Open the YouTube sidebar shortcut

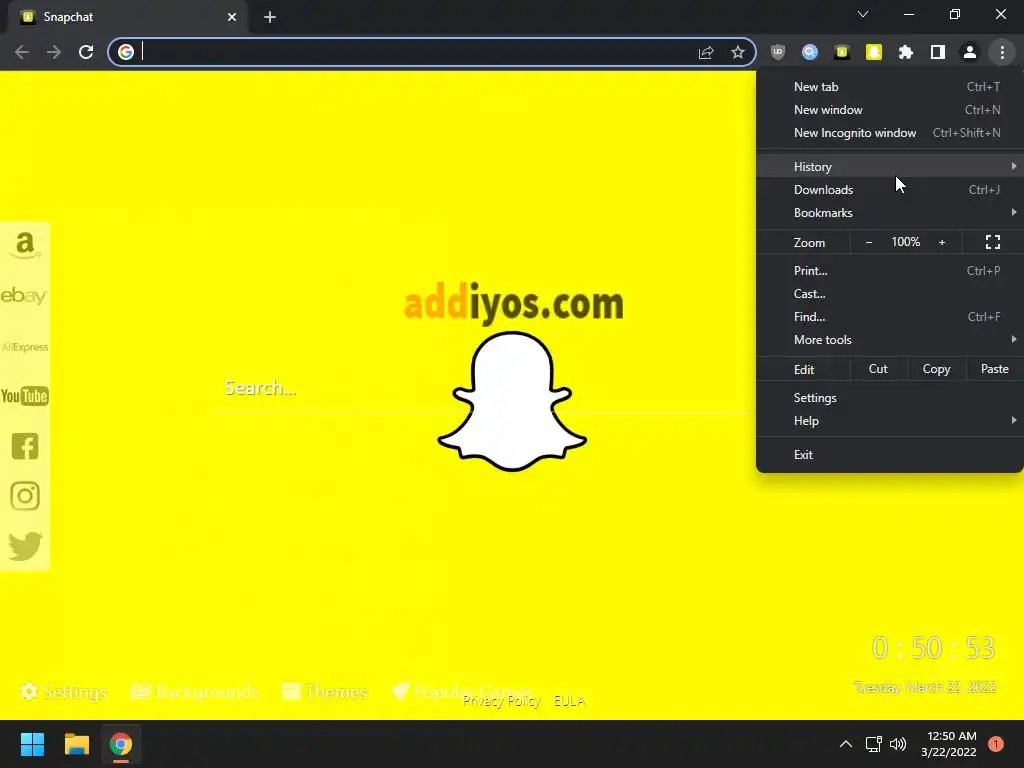pos(25,396)
